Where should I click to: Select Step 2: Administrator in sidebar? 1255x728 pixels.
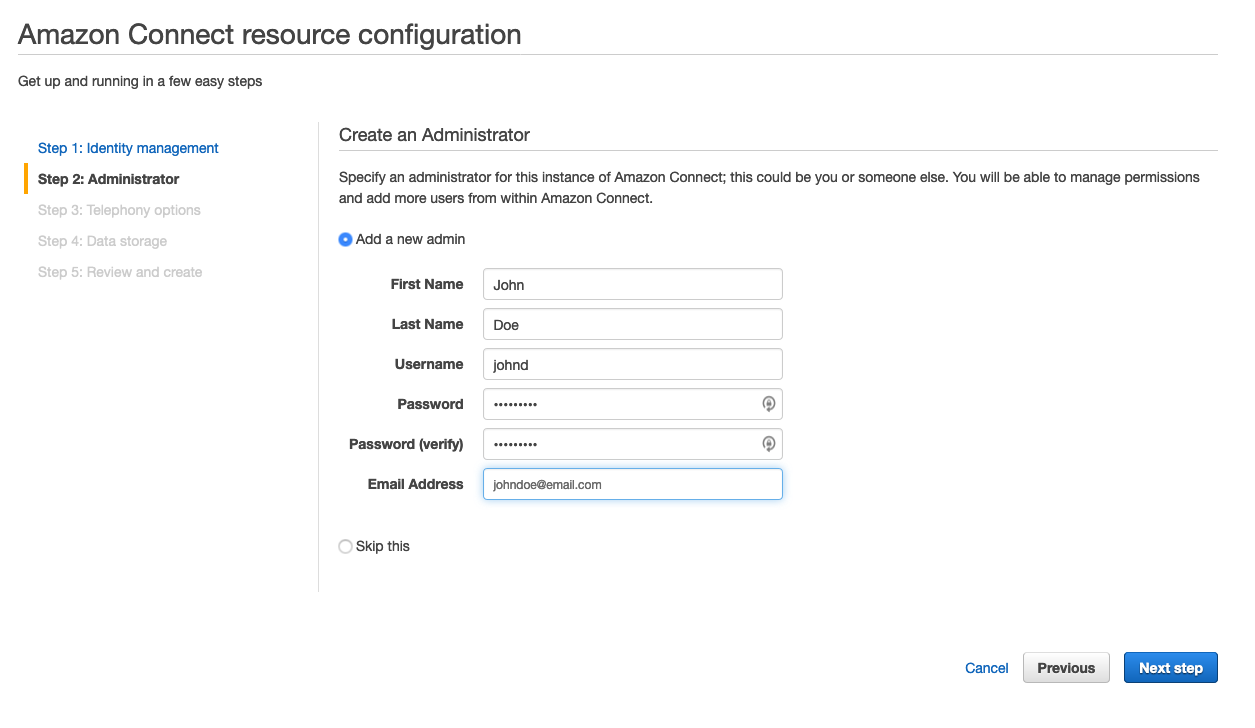point(108,179)
